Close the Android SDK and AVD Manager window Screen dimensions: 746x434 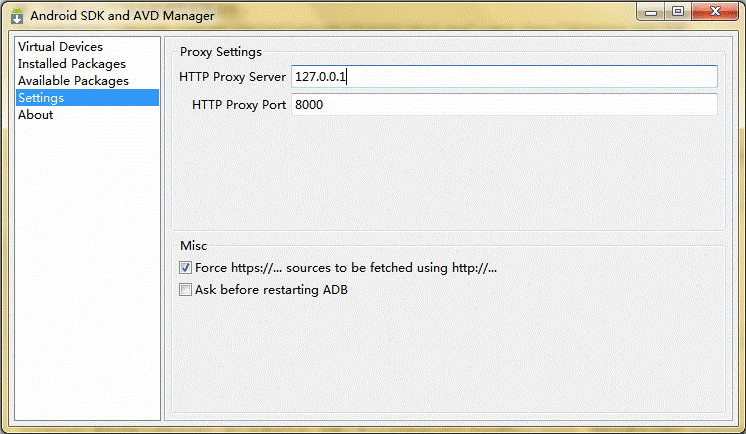[715, 11]
